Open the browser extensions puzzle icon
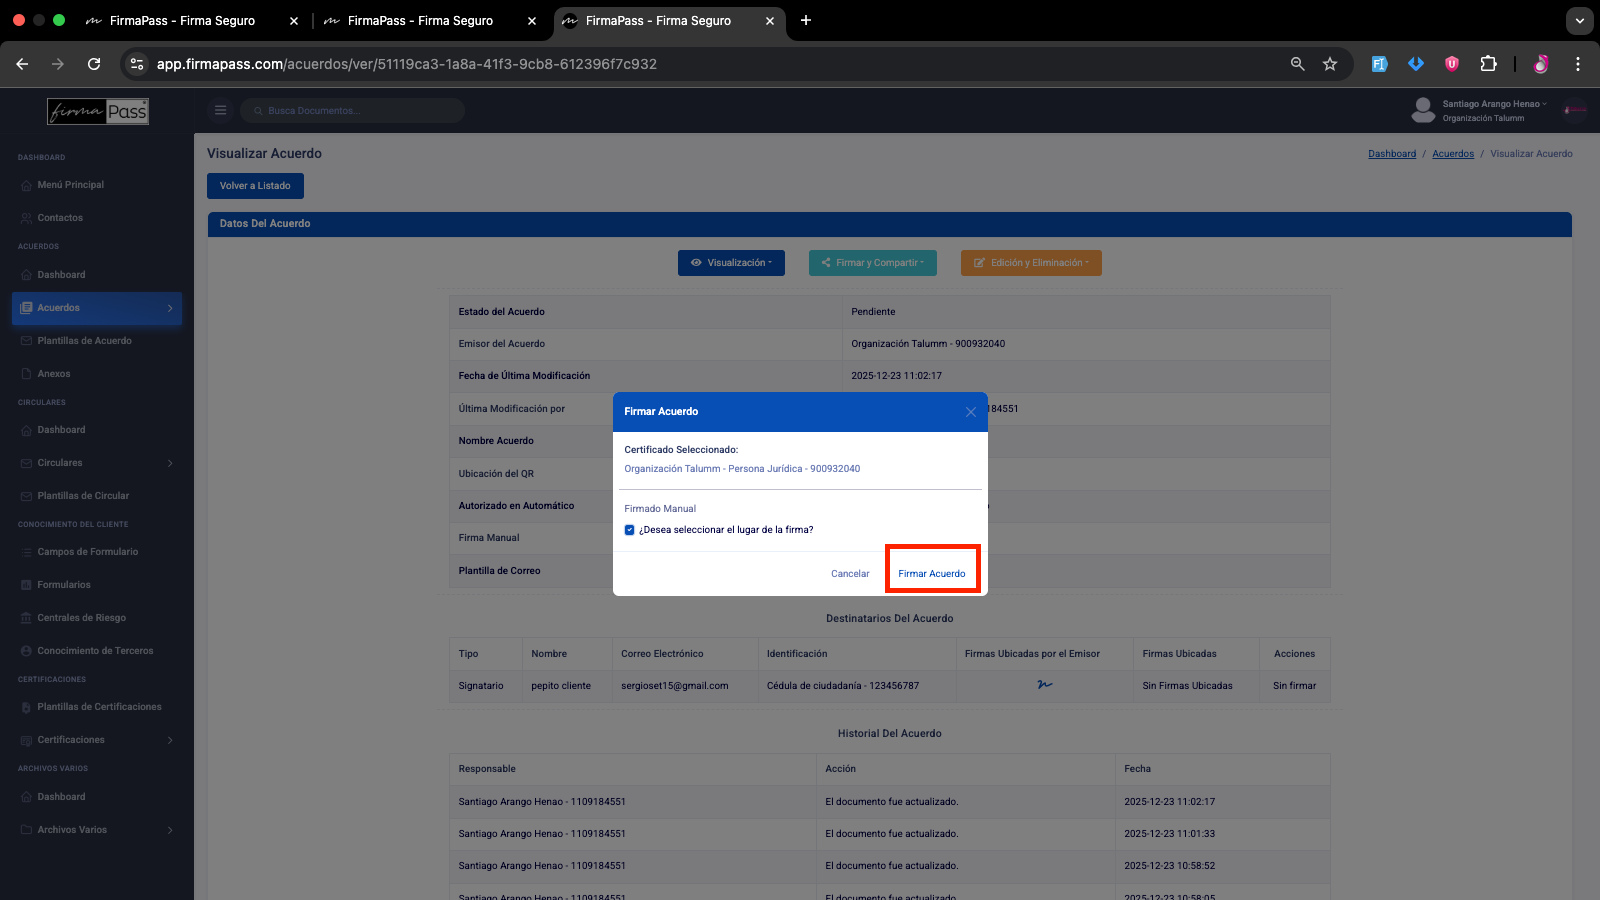 click(x=1488, y=64)
